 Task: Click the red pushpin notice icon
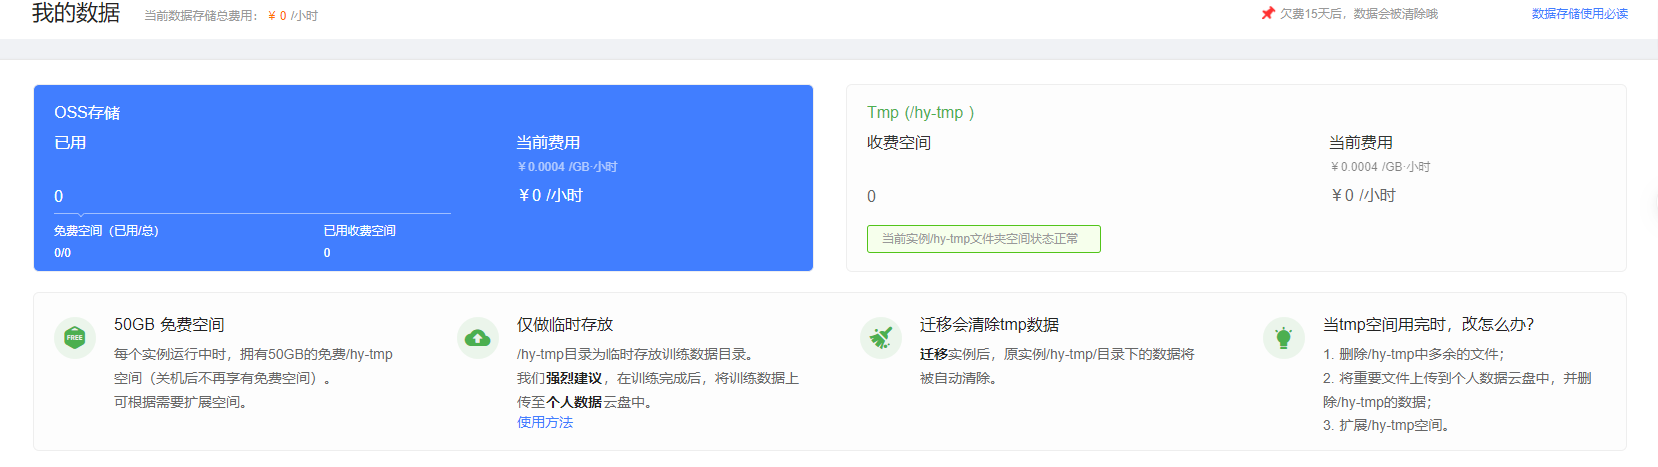tap(1267, 14)
